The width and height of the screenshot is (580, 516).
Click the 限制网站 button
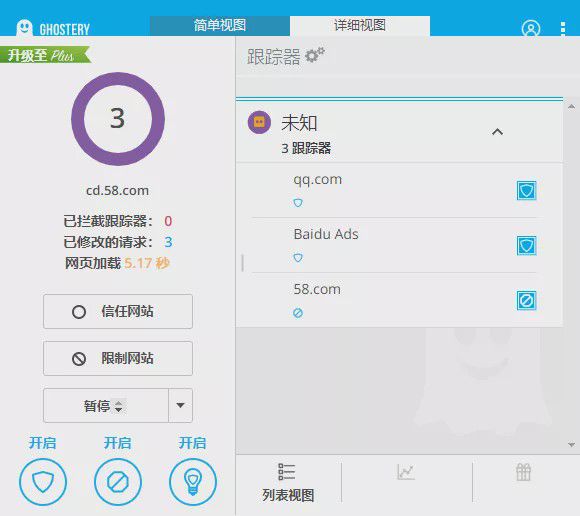pyautogui.click(x=118, y=358)
